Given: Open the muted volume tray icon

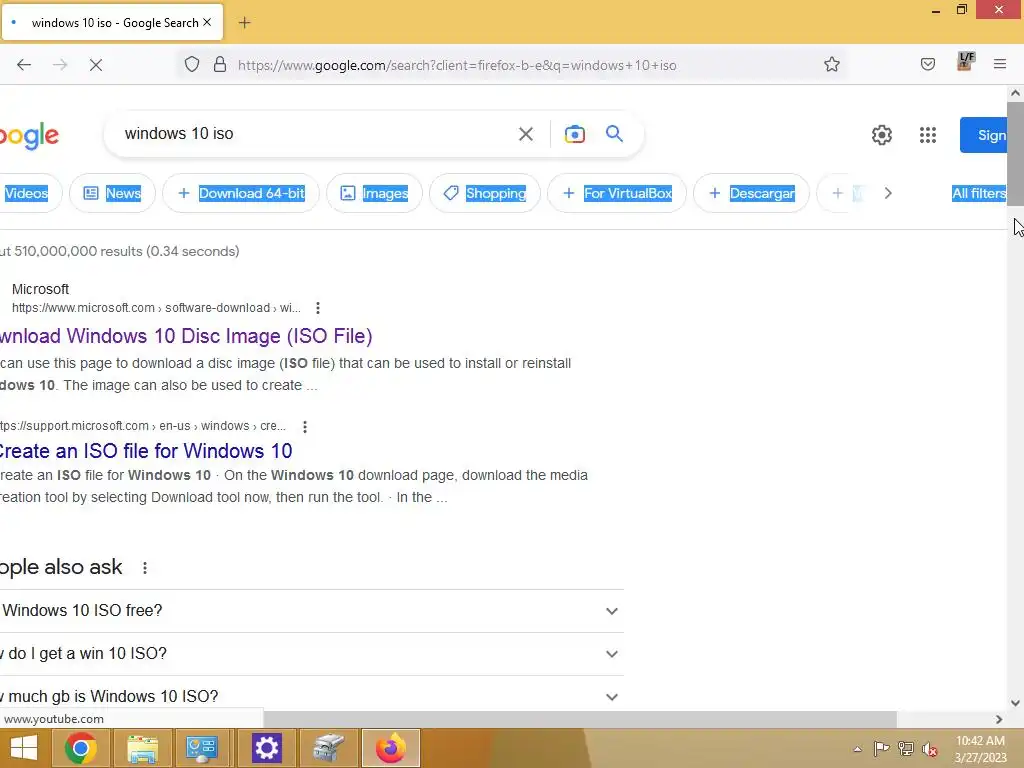Looking at the screenshot, I should (930, 748).
